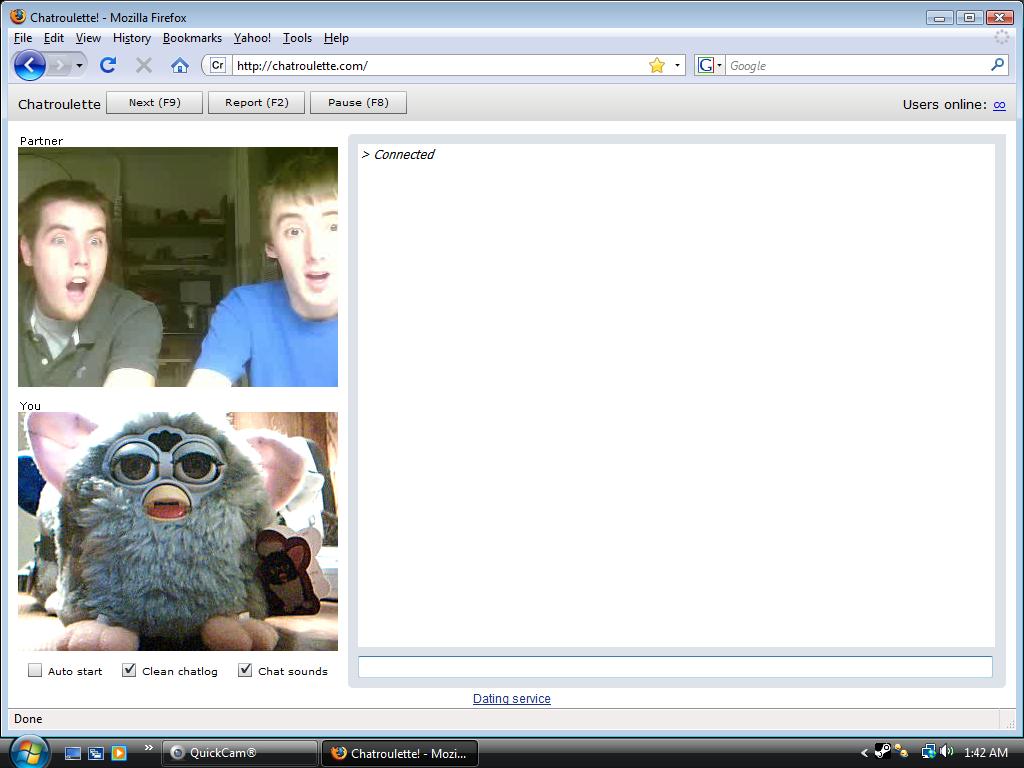Uncheck the Clean chatlog checkbox
This screenshot has height=768, width=1024.
pyautogui.click(x=129, y=670)
